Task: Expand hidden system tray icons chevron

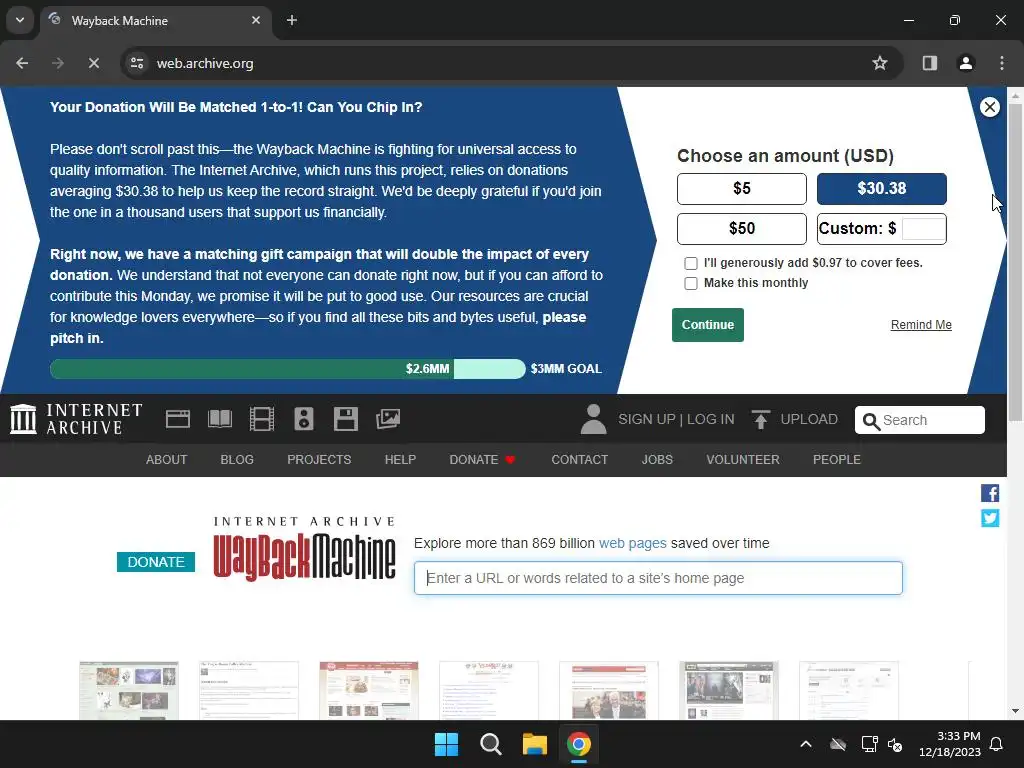Action: [806, 744]
